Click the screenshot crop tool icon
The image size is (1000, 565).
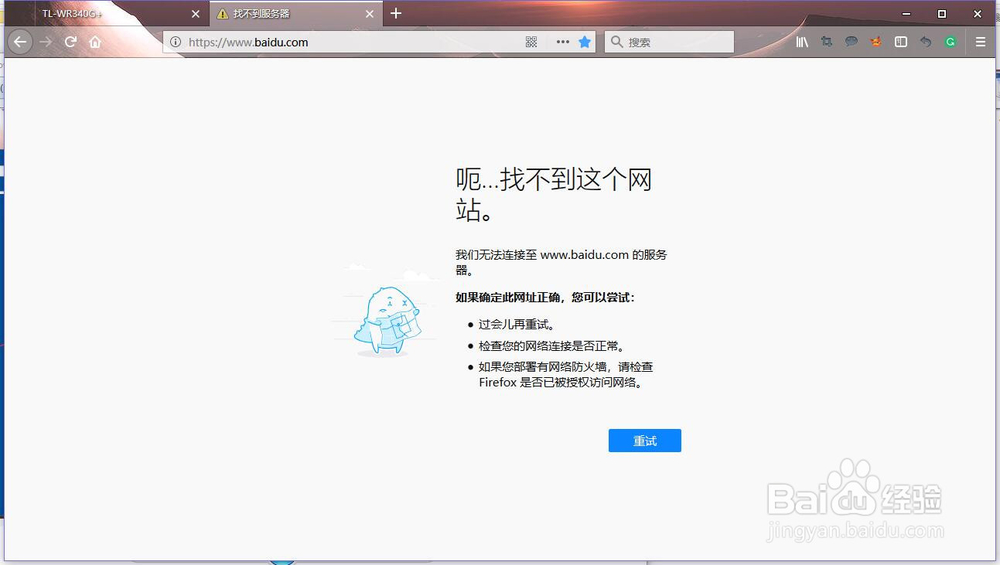pos(827,42)
